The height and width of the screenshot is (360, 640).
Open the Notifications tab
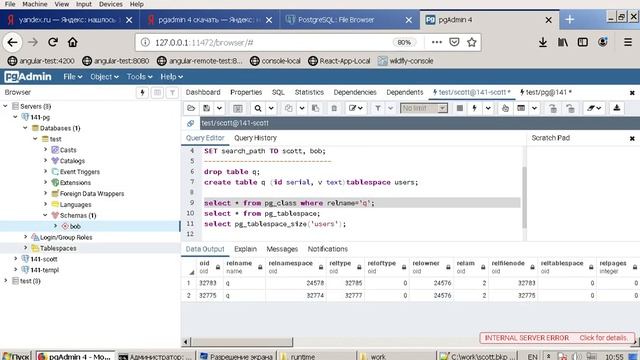[x=328, y=249]
